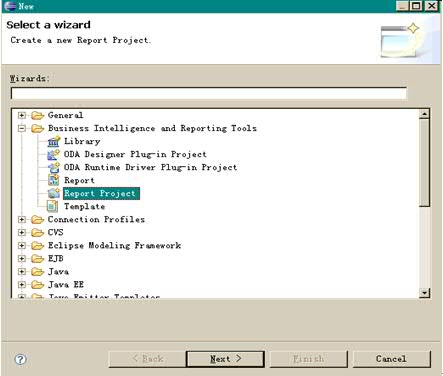The width and height of the screenshot is (443, 376).
Task: Minimize the New wizard window
Action: coord(402,6)
